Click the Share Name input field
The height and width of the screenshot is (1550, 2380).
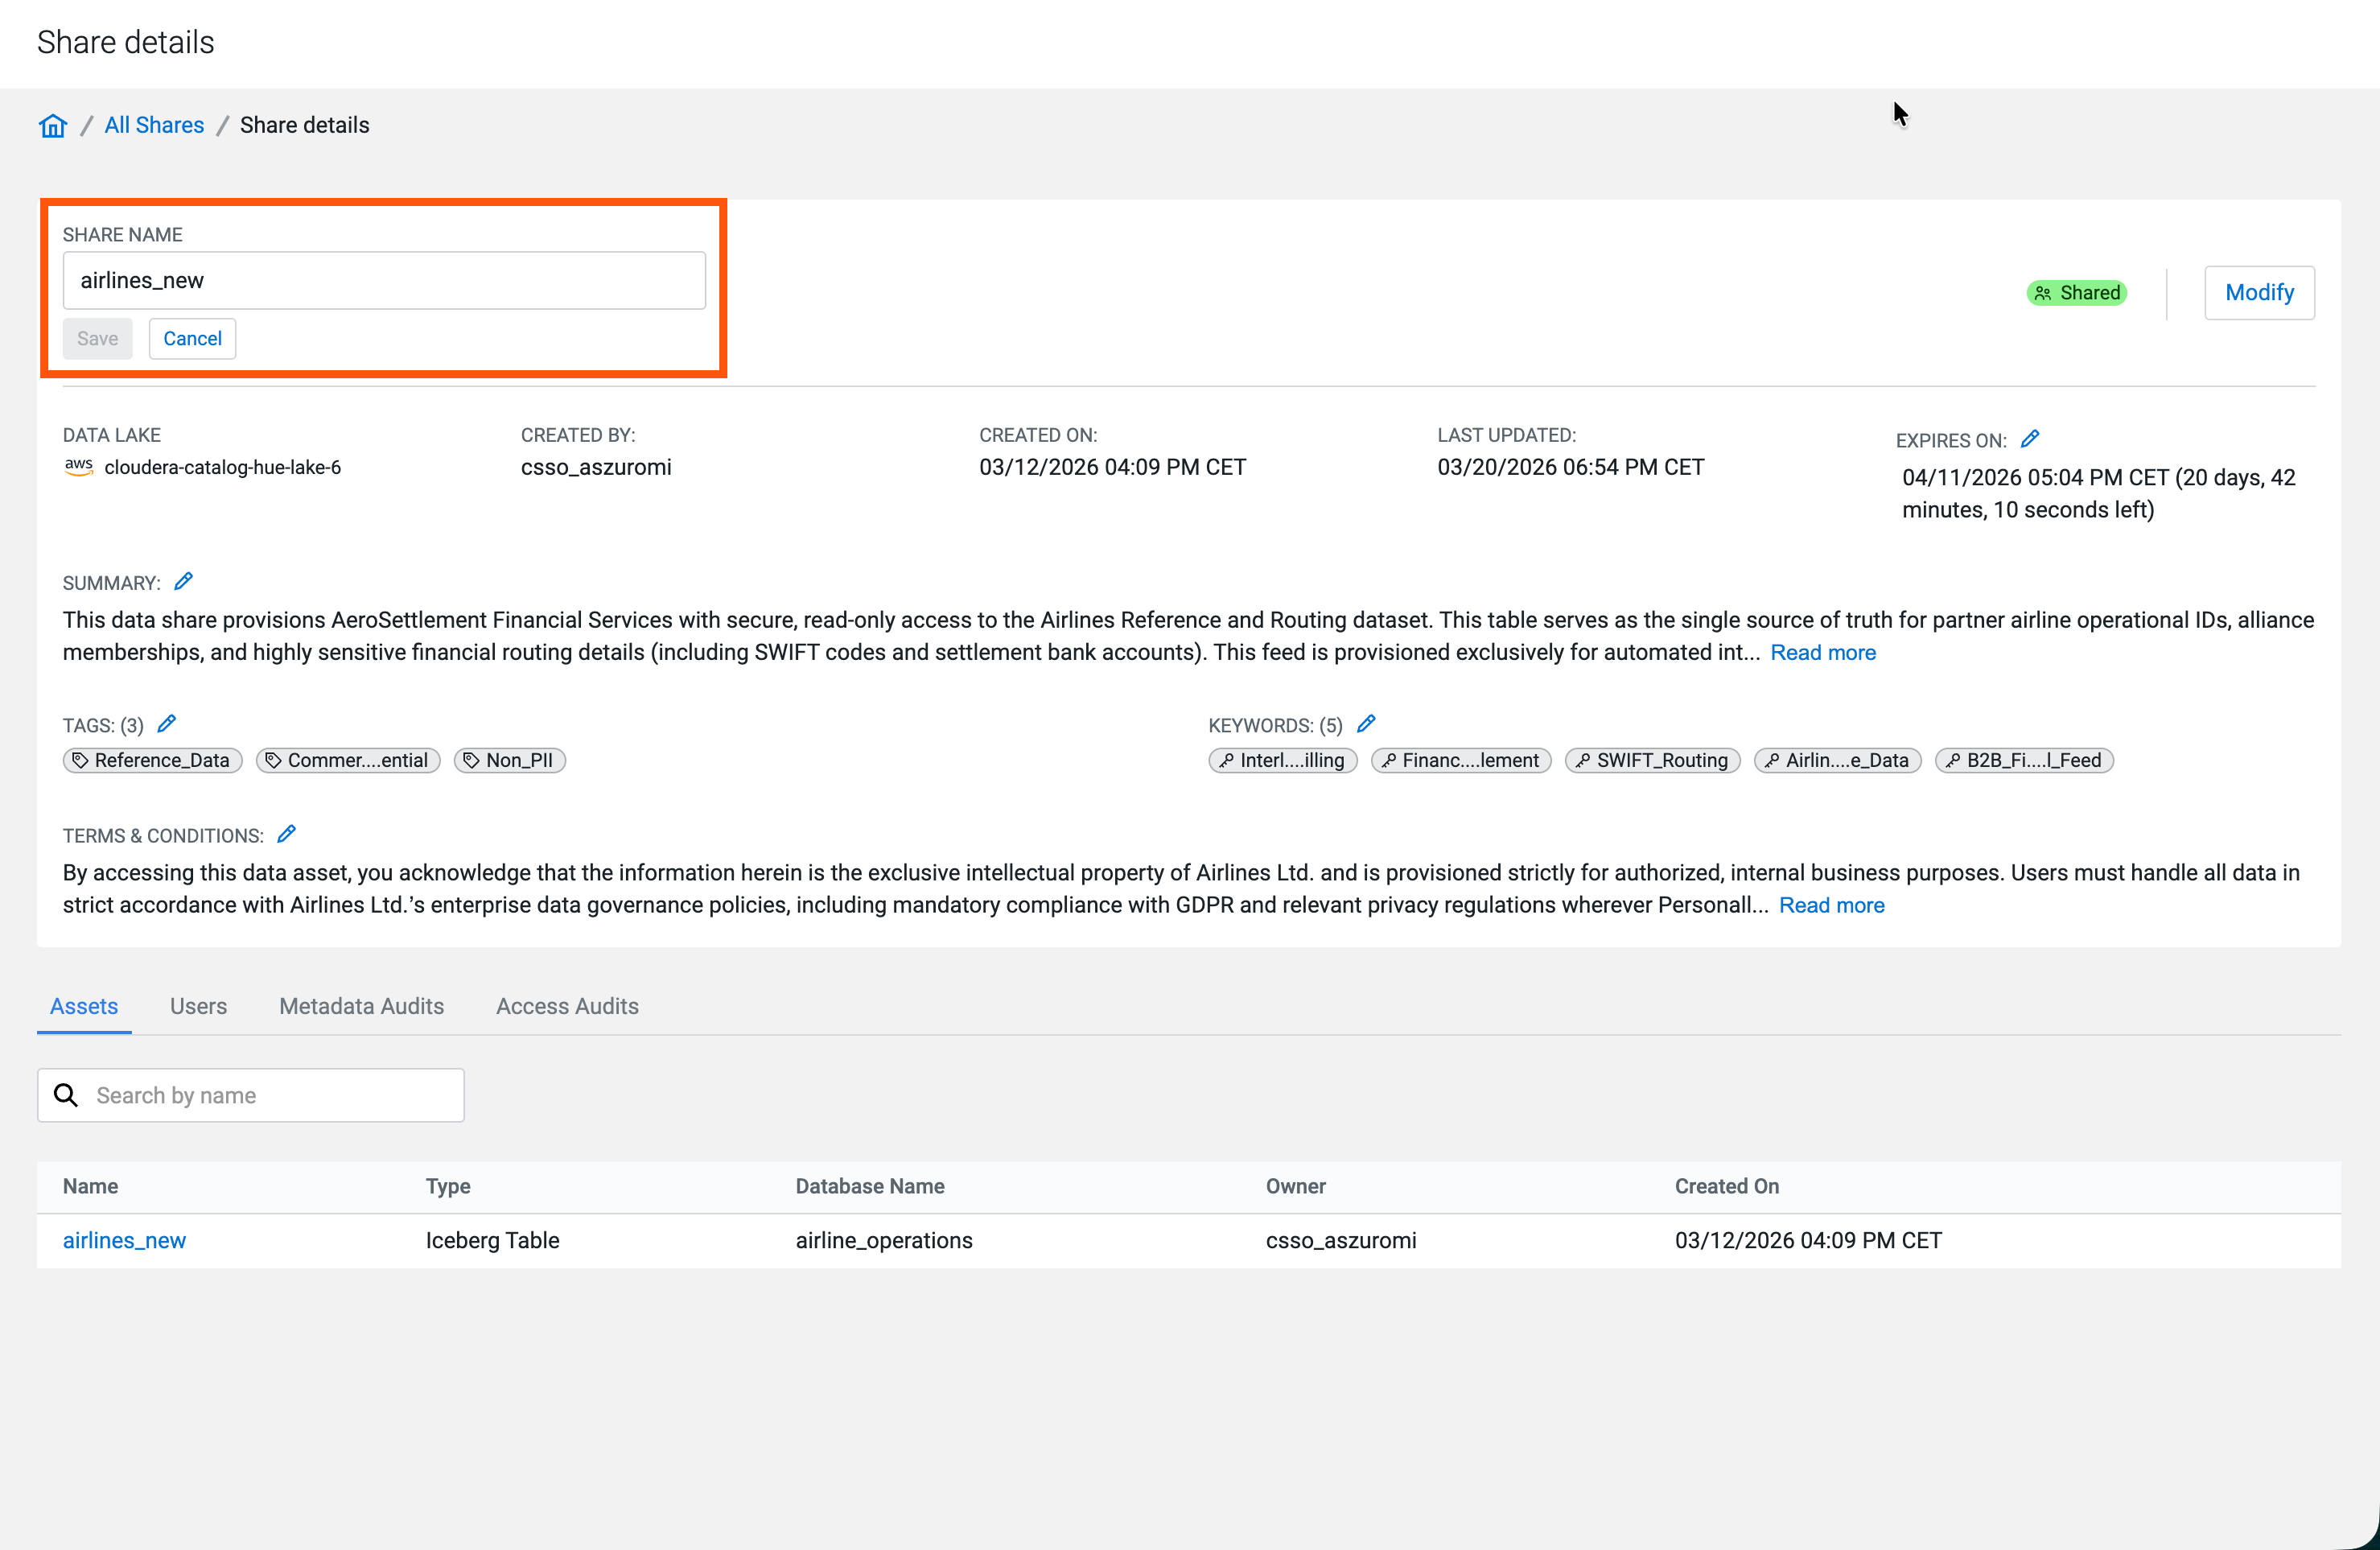pyautogui.click(x=384, y=280)
